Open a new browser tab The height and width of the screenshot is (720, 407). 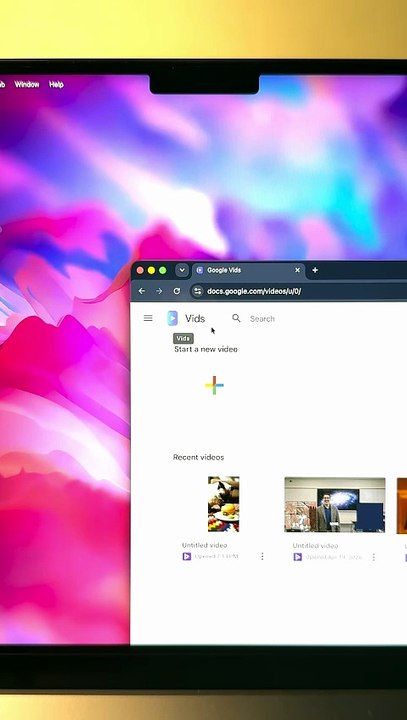(x=315, y=270)
